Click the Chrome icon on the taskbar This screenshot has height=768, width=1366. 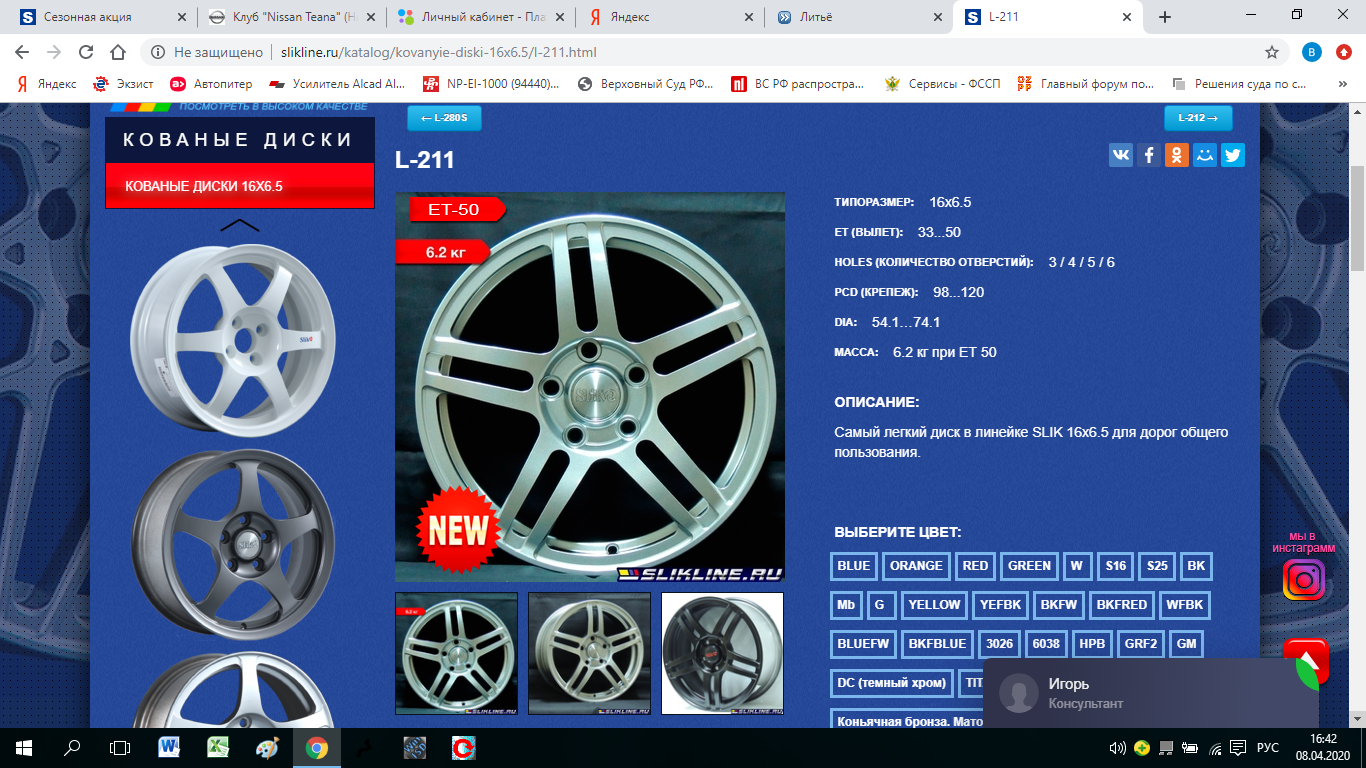pos(316,747)
